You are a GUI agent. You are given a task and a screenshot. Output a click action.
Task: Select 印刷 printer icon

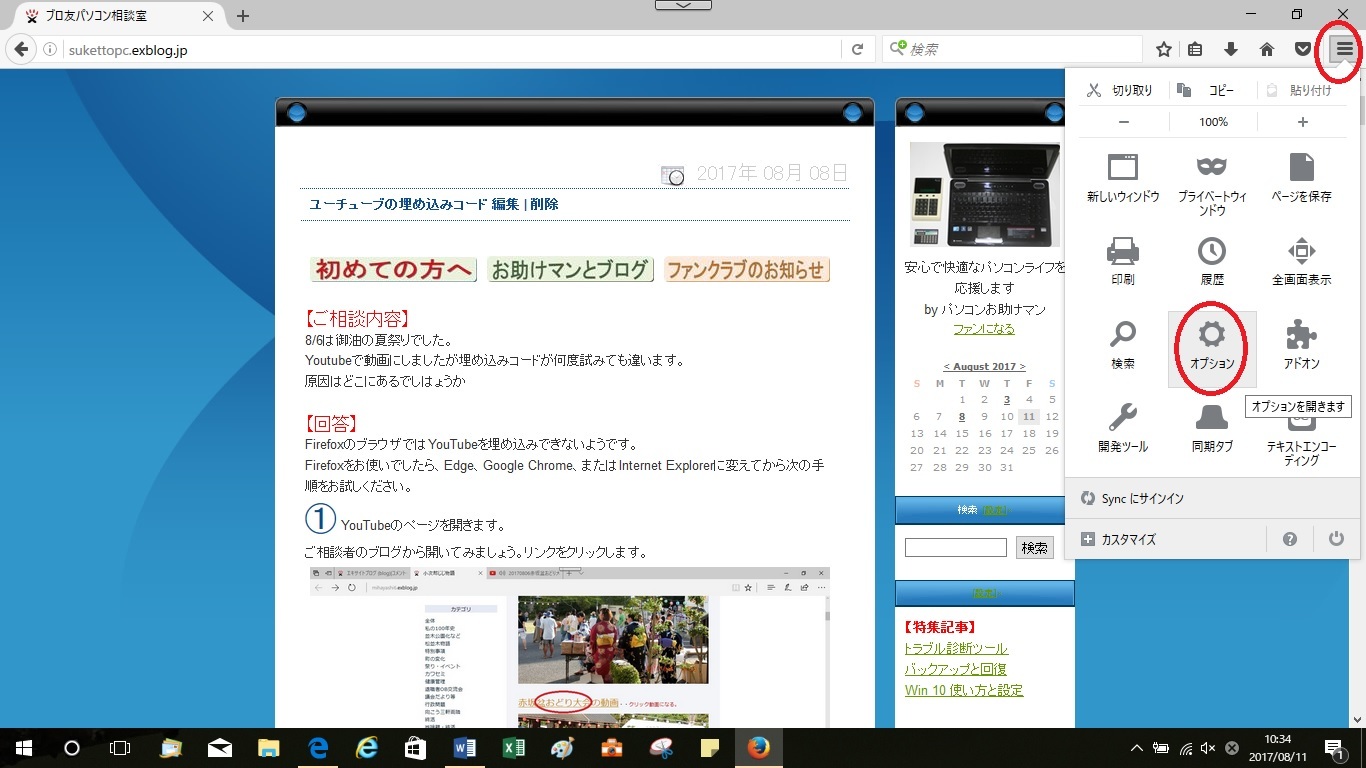click(x=1123, y=261)
